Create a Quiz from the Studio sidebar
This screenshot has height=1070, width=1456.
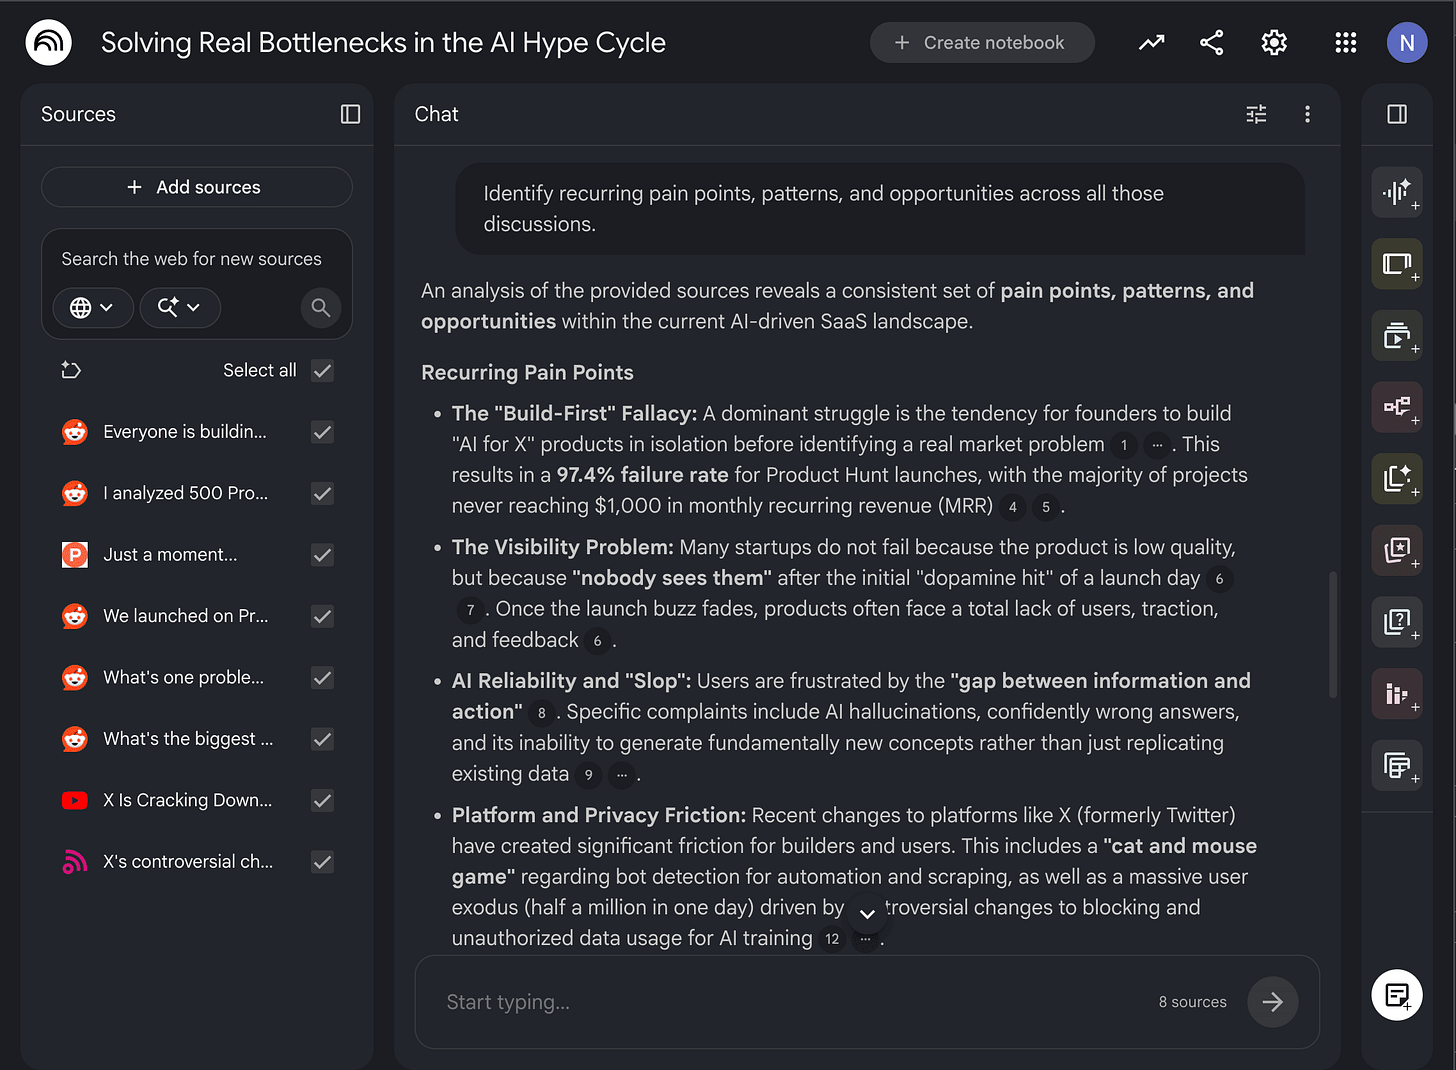1397,622
